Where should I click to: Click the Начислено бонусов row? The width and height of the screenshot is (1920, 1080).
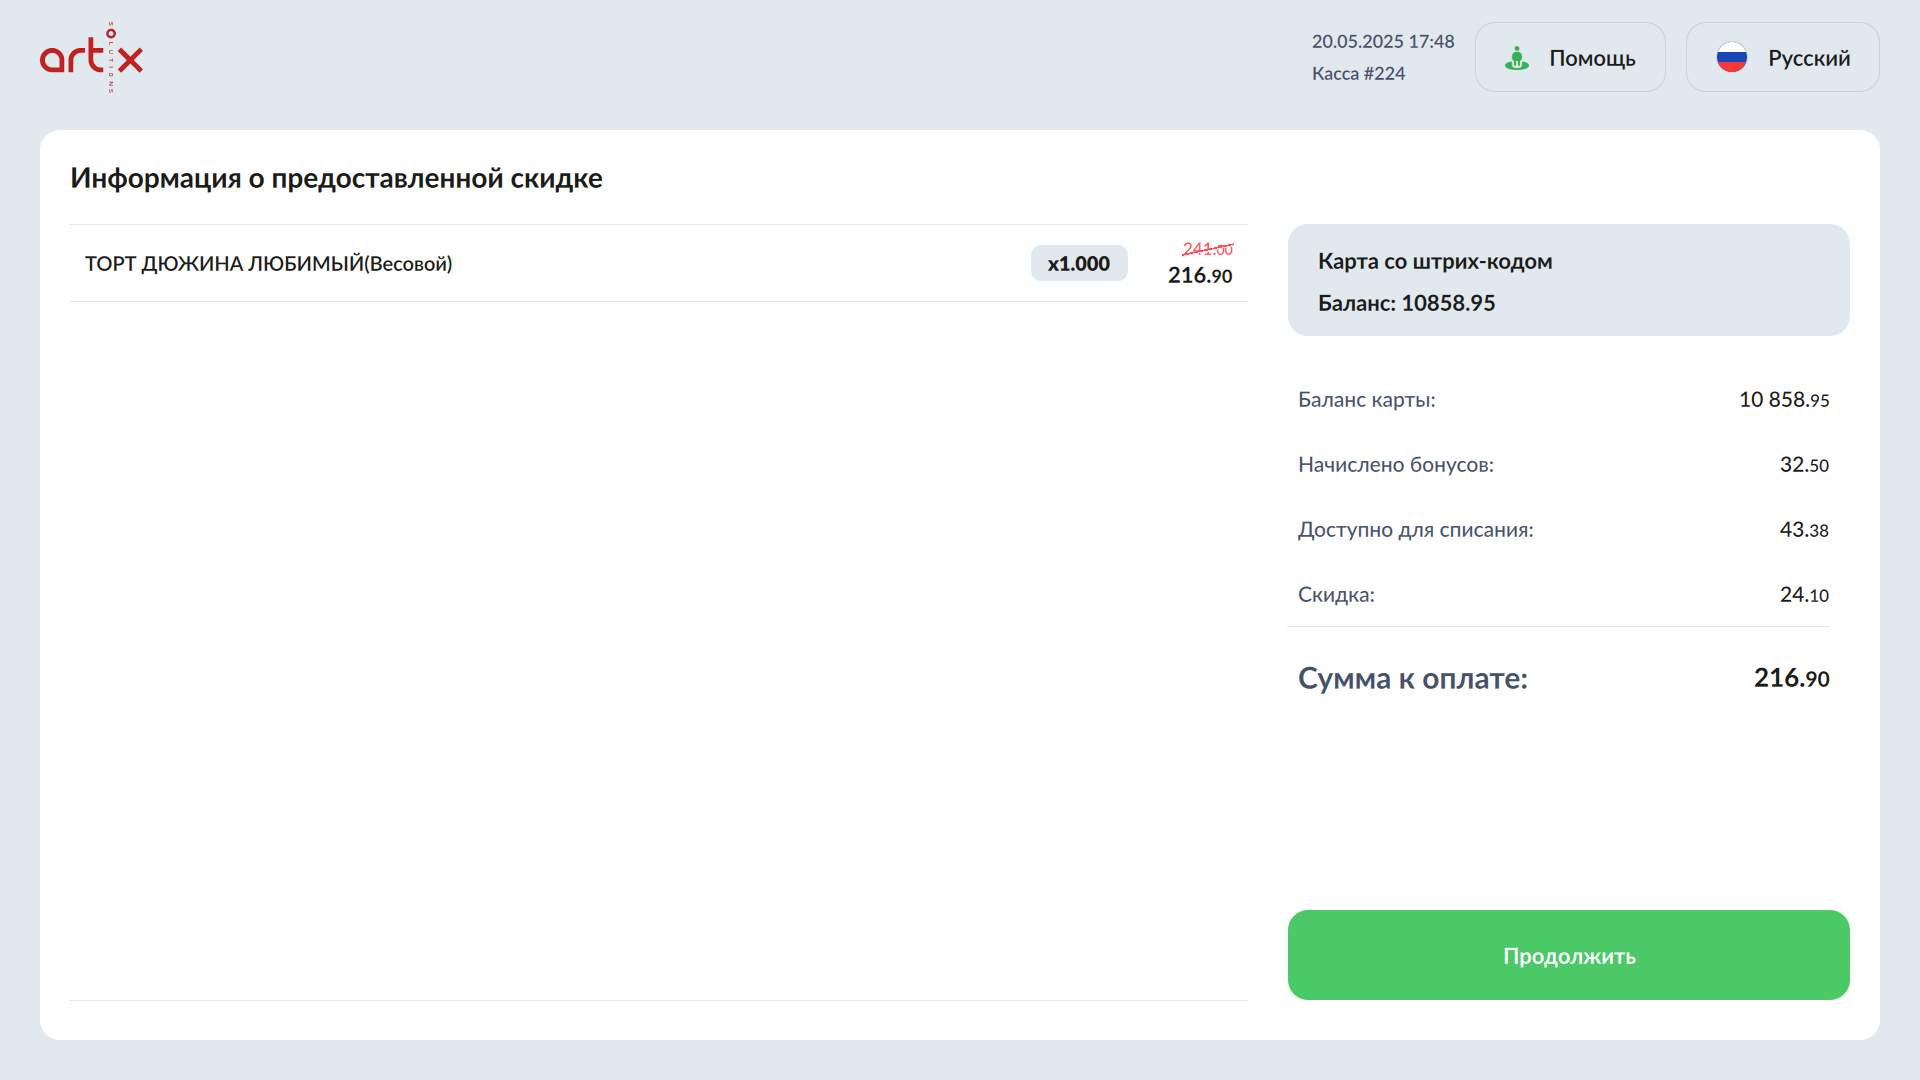point(1562,465)
